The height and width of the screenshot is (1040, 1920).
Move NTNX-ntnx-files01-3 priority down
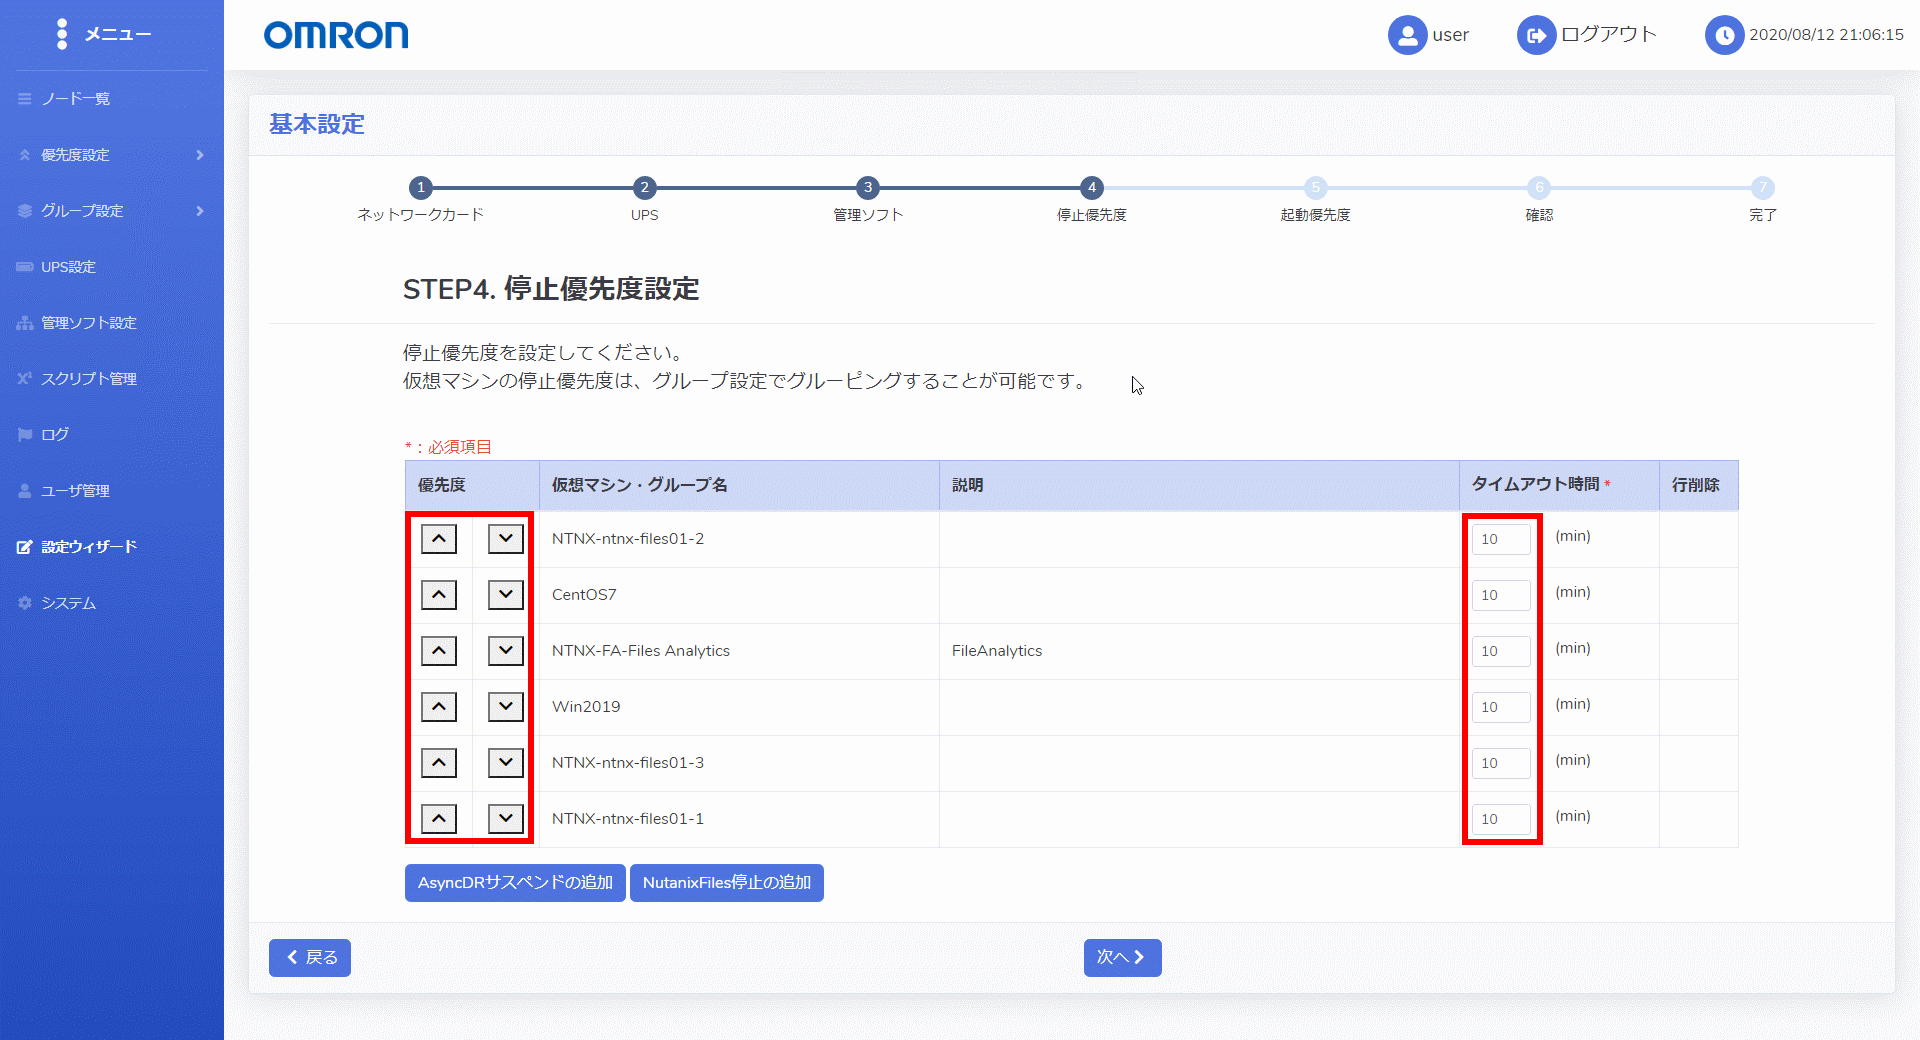tap(506, 763)
